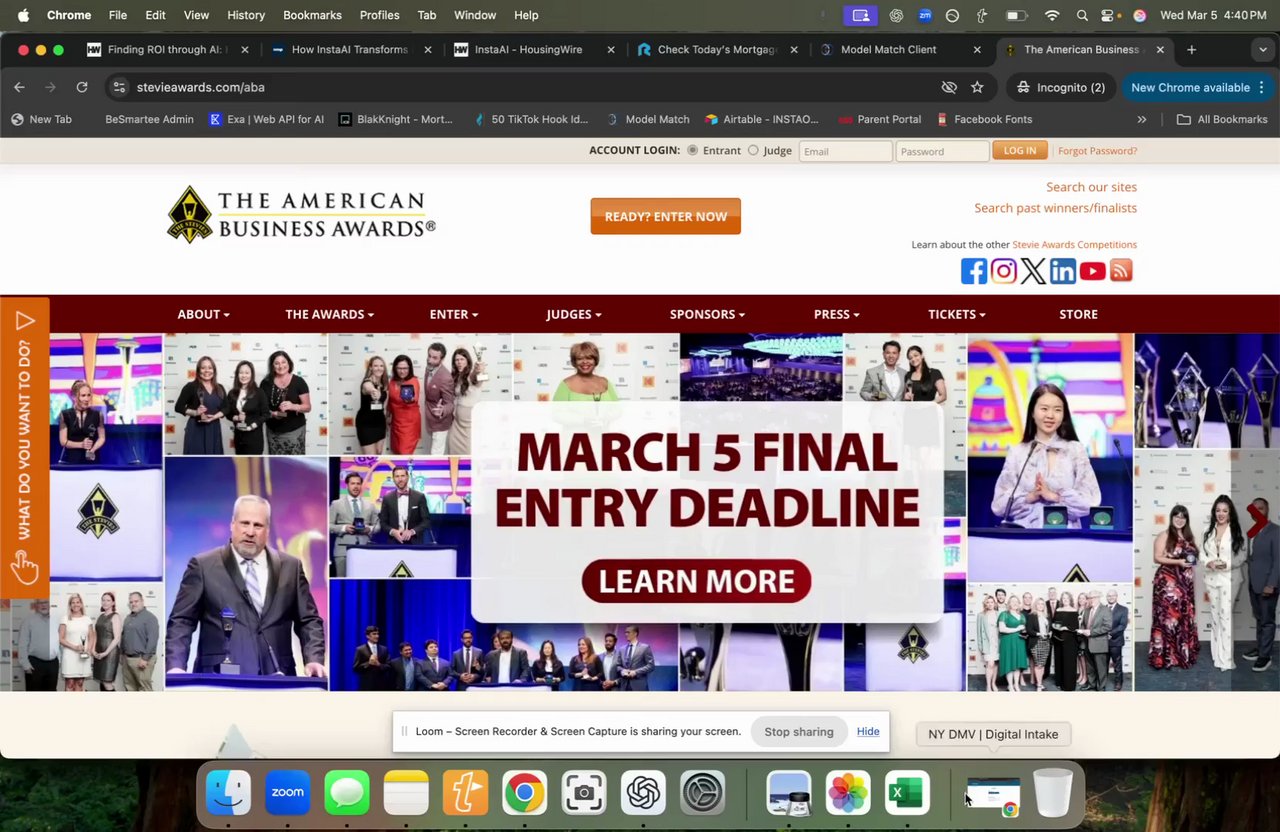Open the Instagram social icon

click(1003, 271)
